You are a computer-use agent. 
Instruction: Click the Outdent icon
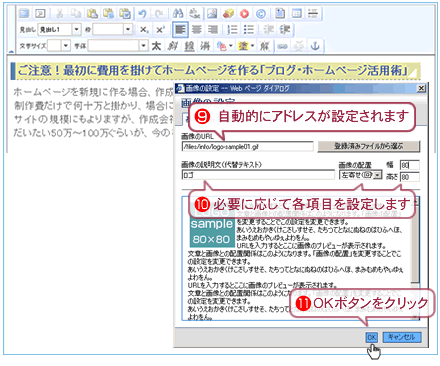268,30
